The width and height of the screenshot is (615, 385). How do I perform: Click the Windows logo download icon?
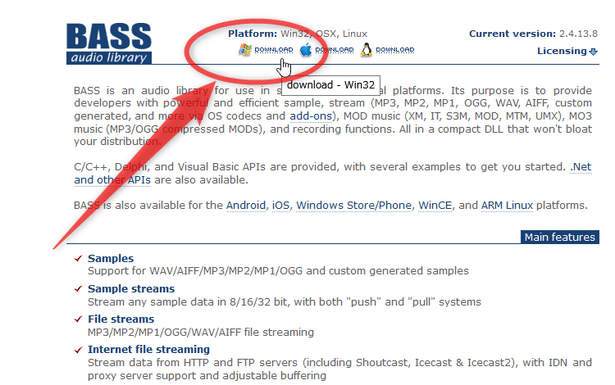[x=245, y=50]
